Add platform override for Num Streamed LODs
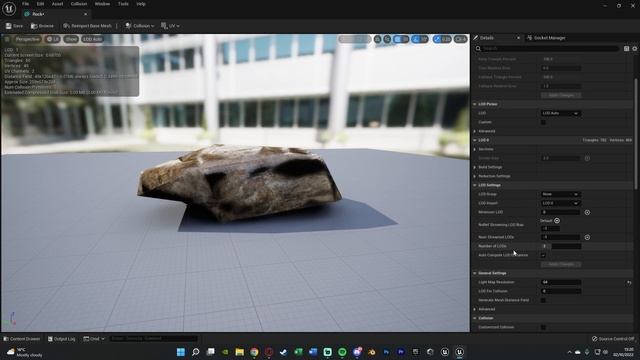Viewport: 640px width, 360px height. 587,237
